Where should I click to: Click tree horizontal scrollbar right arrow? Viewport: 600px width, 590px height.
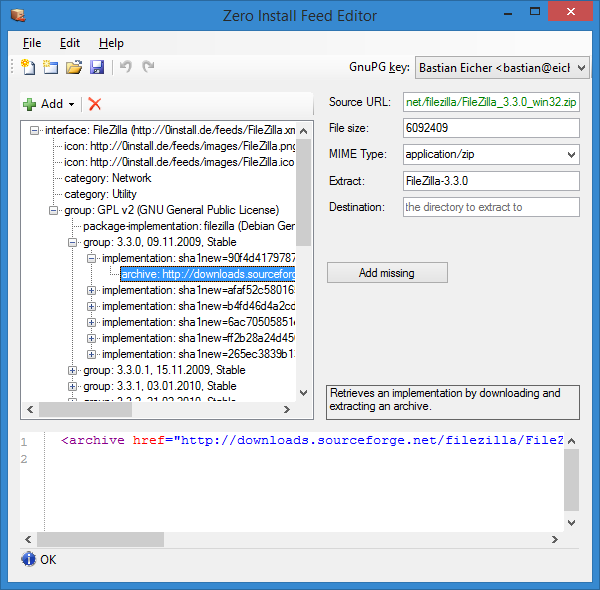click(287, 410)
